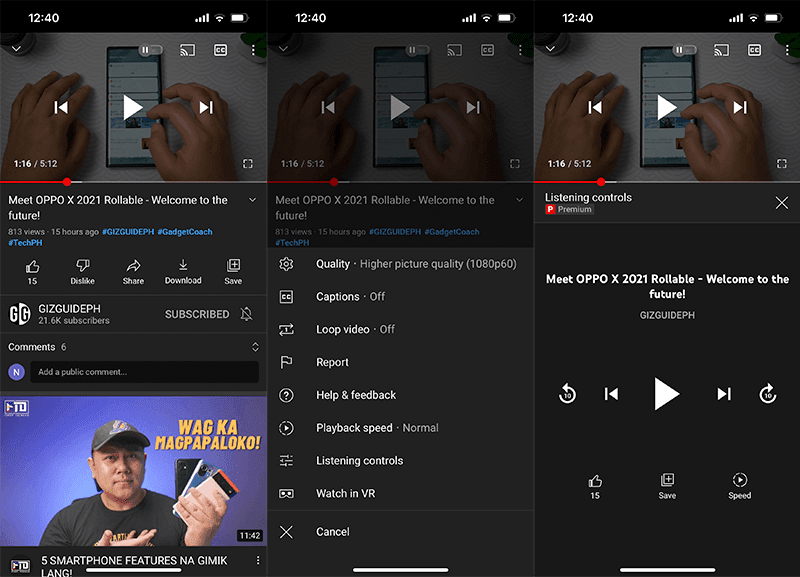Open Help & feedback menu item
The height and width of the screenshot is (577, 800).
point(401,395)
